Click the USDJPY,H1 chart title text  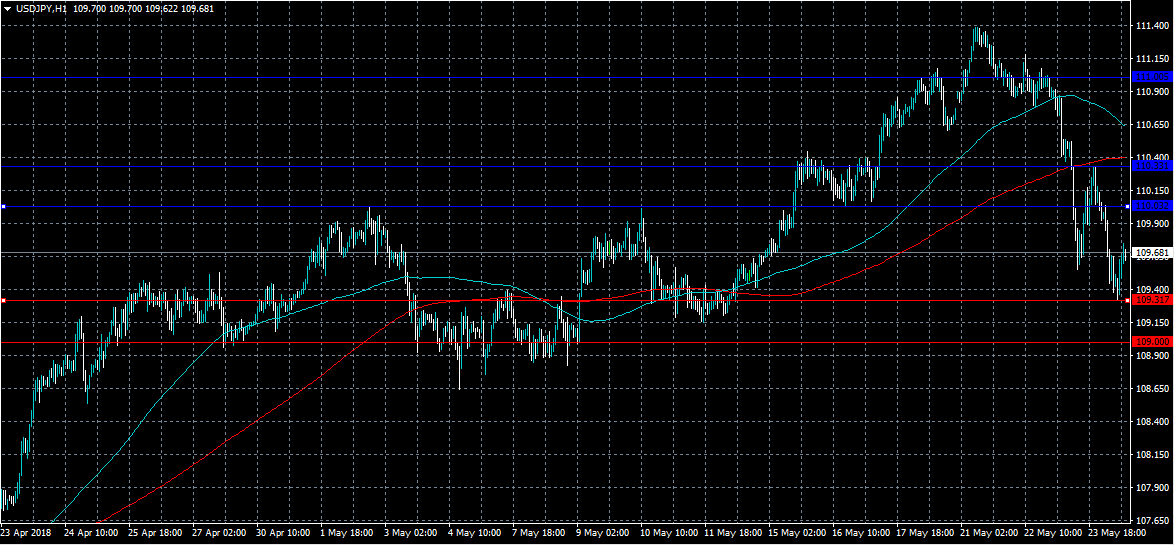40,8
